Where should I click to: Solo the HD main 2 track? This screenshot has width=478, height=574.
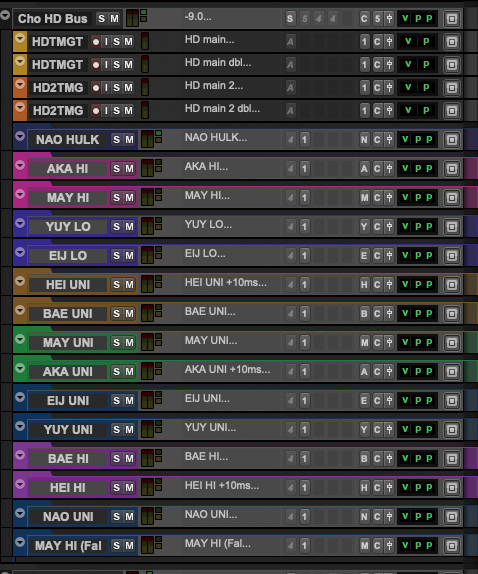point(117,88)
